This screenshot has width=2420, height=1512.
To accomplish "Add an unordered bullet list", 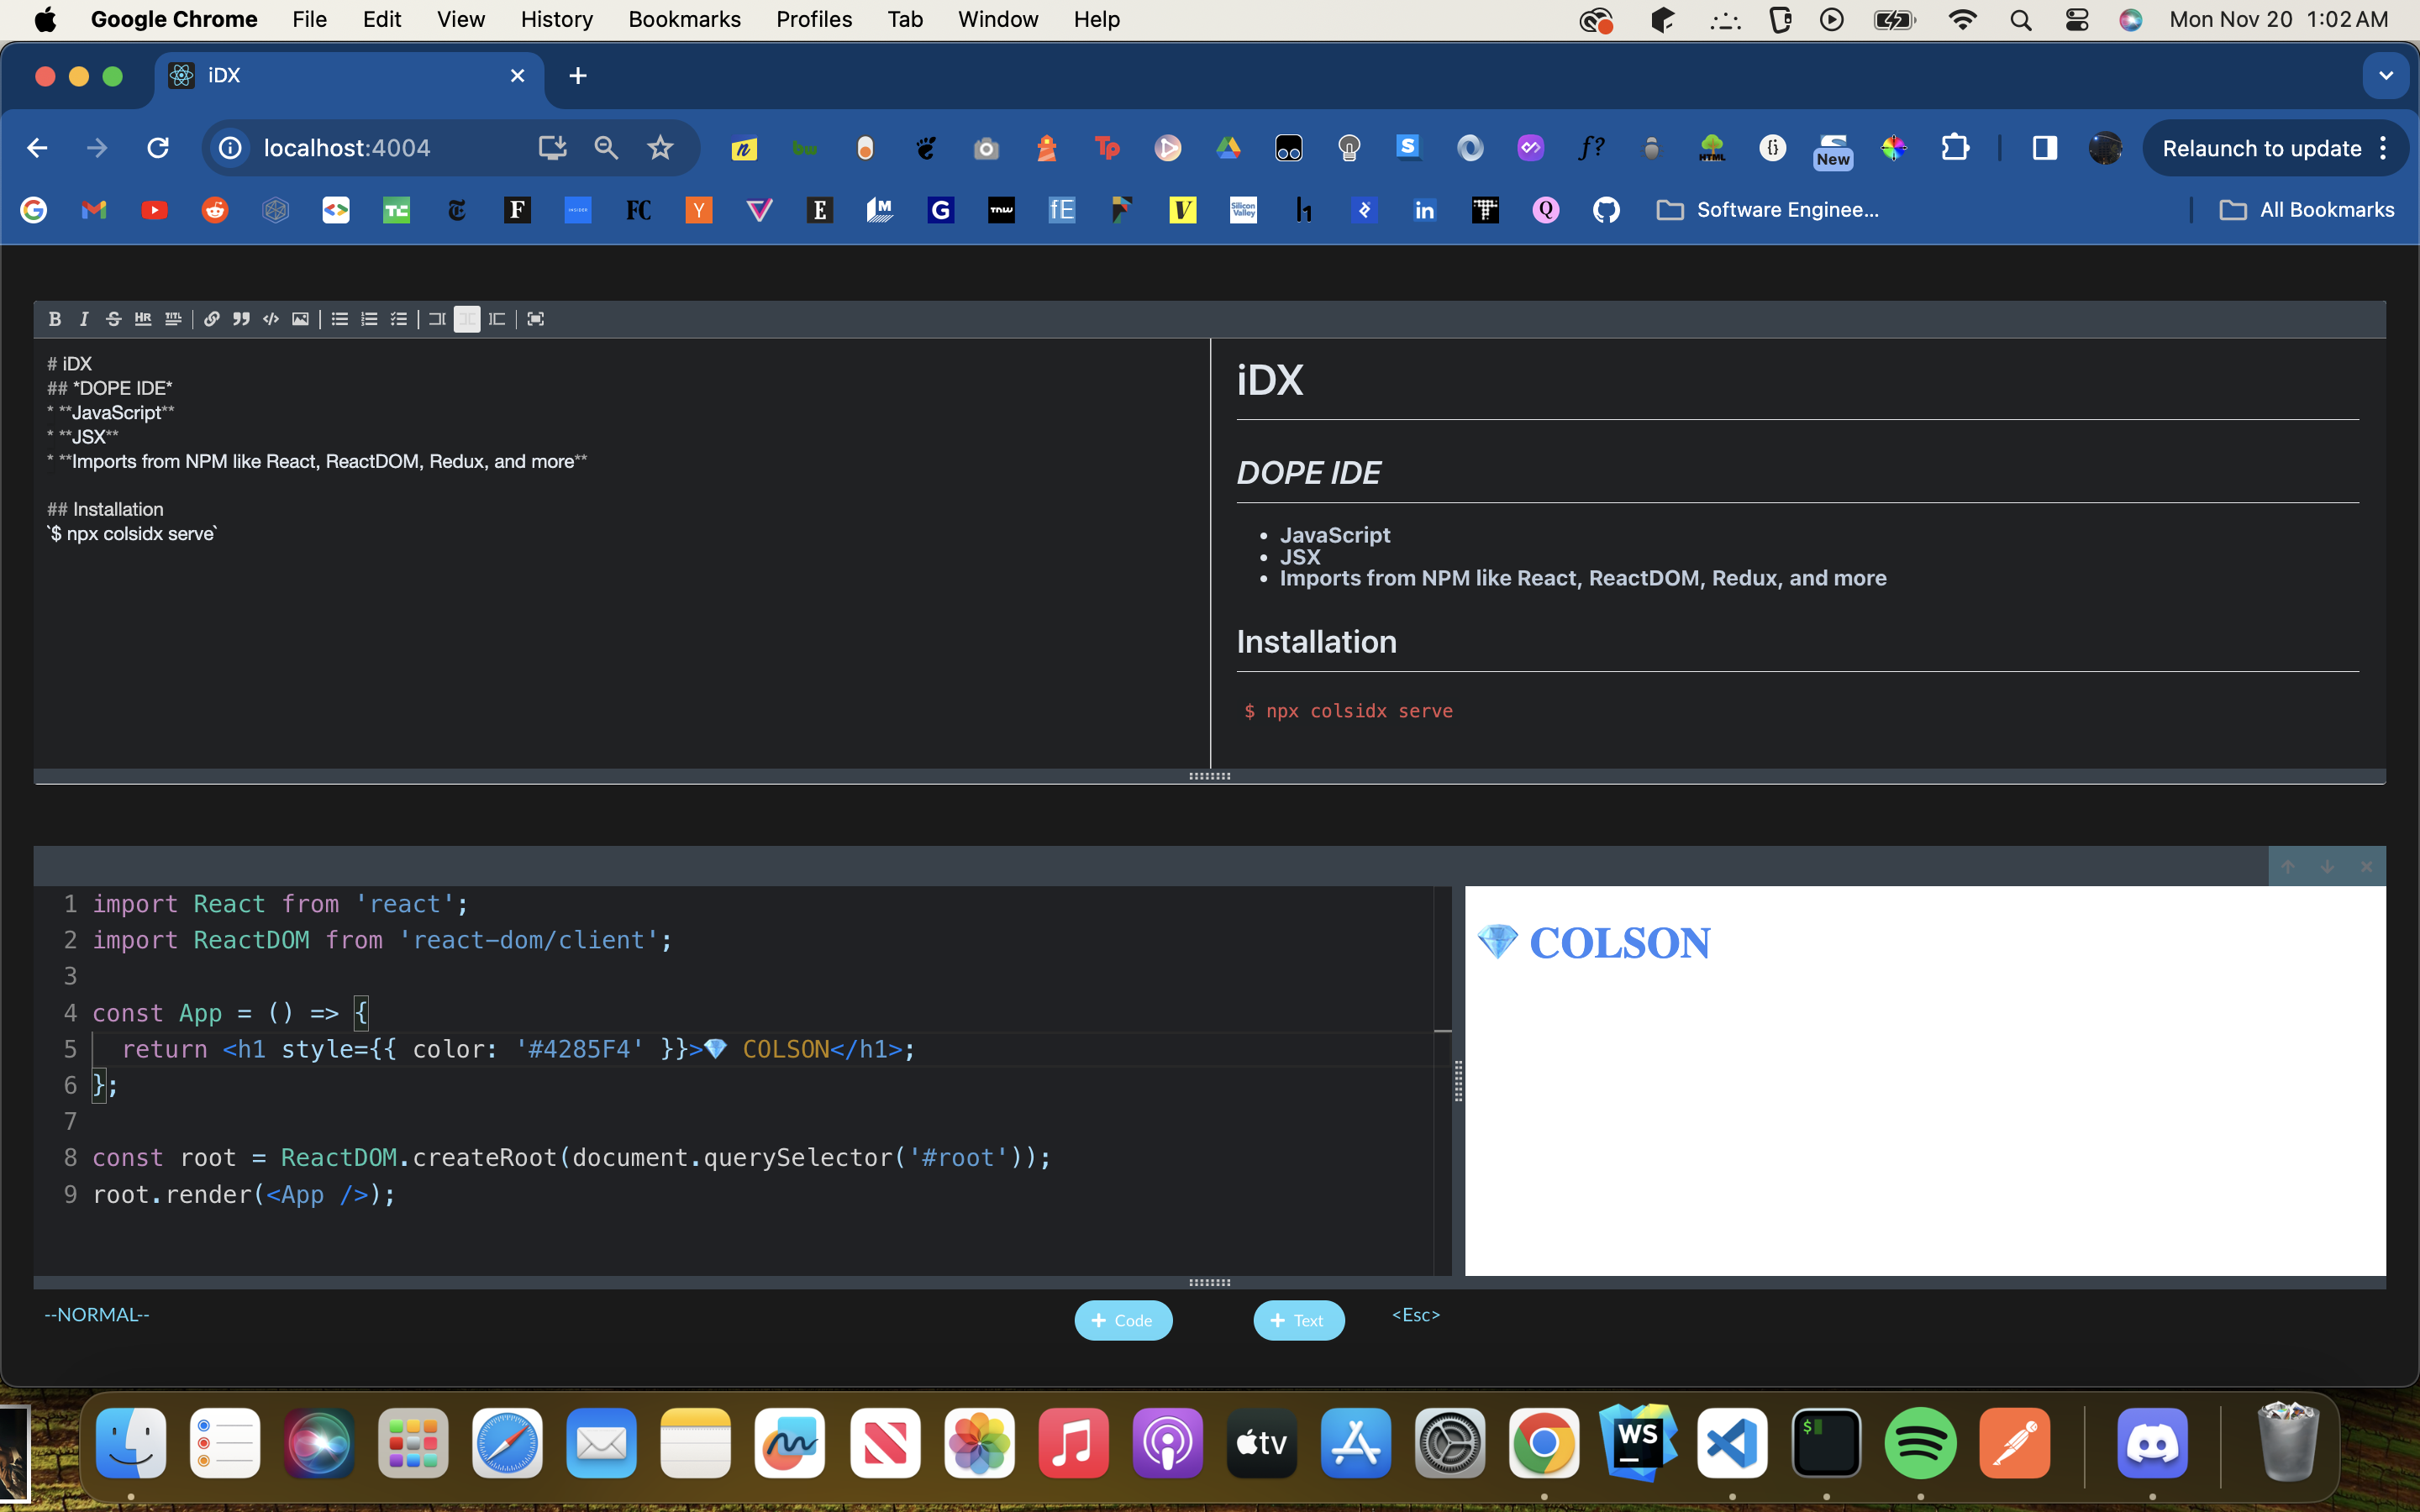I will (340, 319).
